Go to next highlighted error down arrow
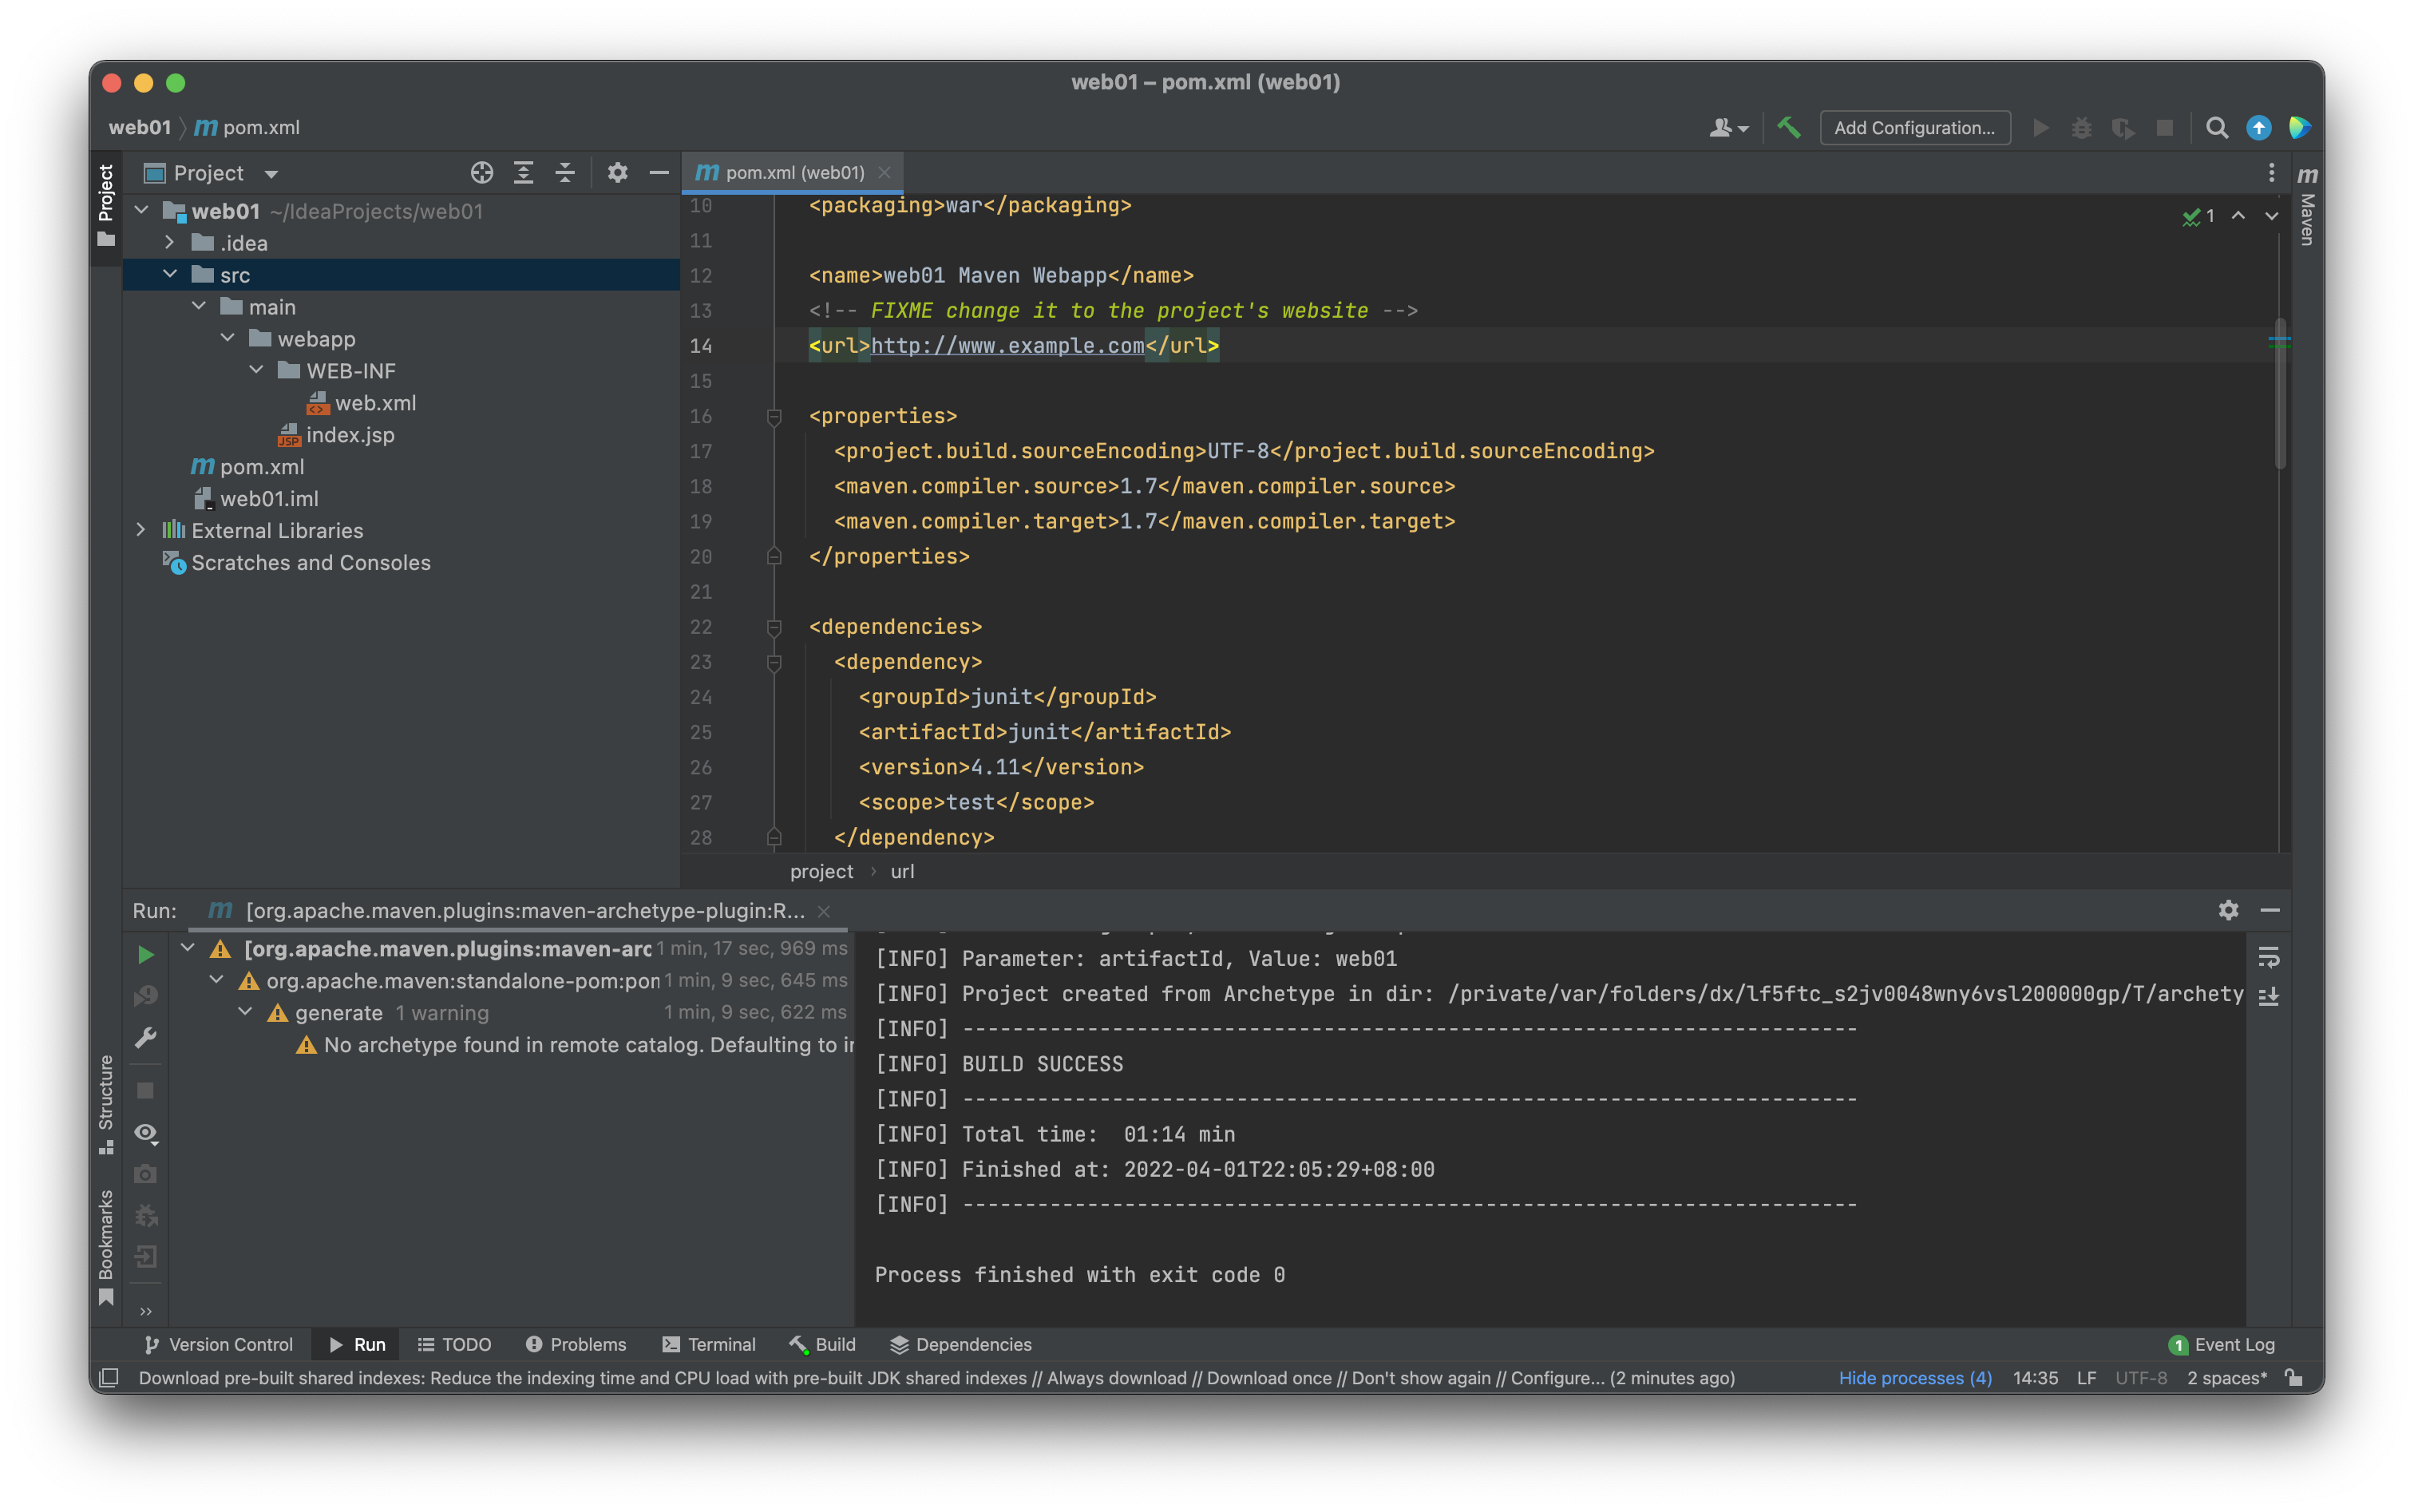 [2271, 216]
